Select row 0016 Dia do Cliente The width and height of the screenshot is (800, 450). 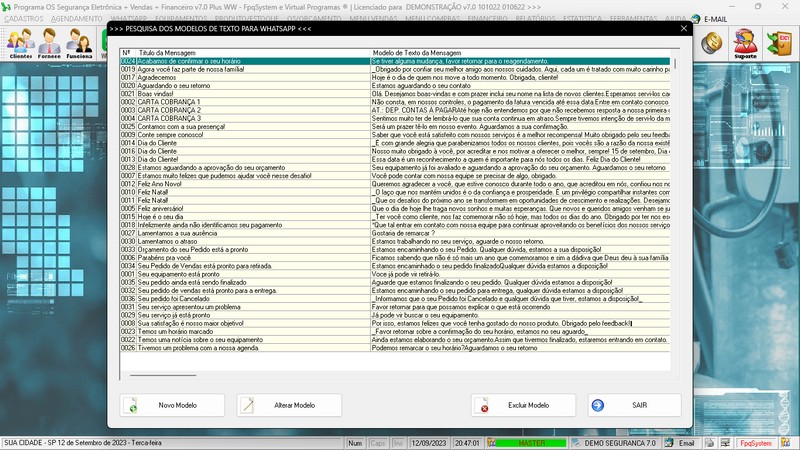[x=395, y=151]
